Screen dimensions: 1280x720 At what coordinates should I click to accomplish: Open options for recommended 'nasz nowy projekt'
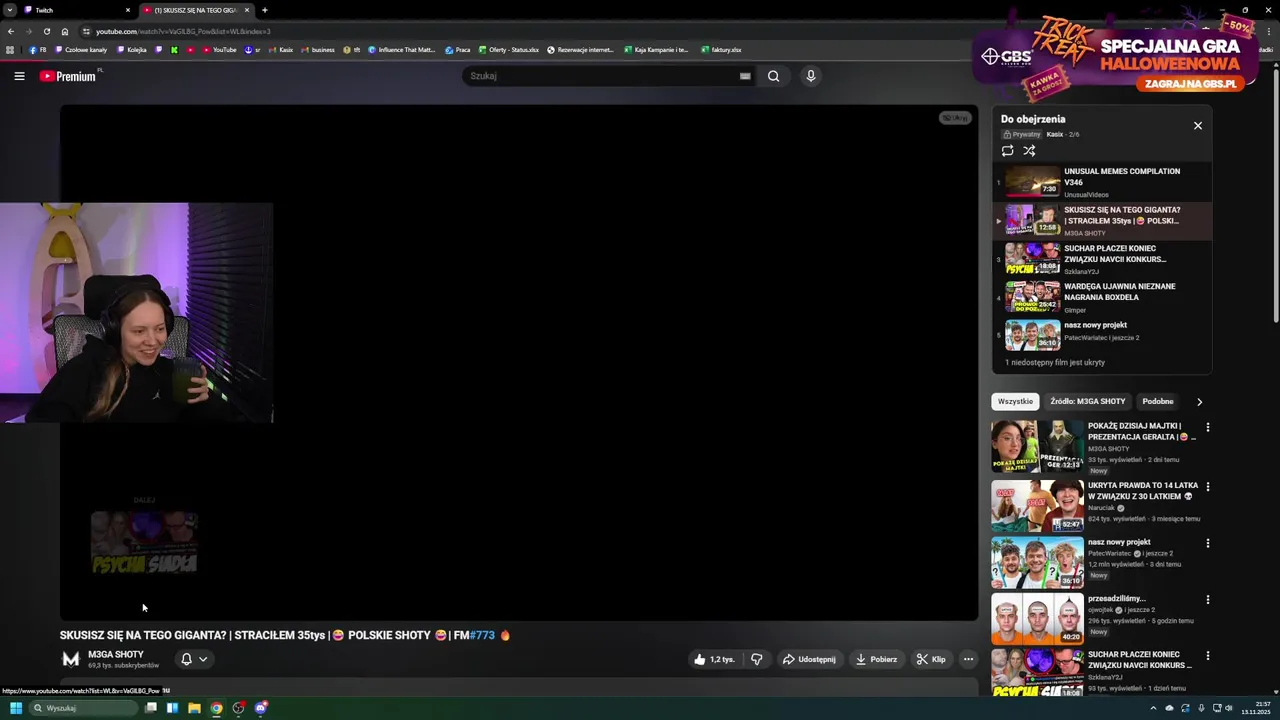point(1207,543)
